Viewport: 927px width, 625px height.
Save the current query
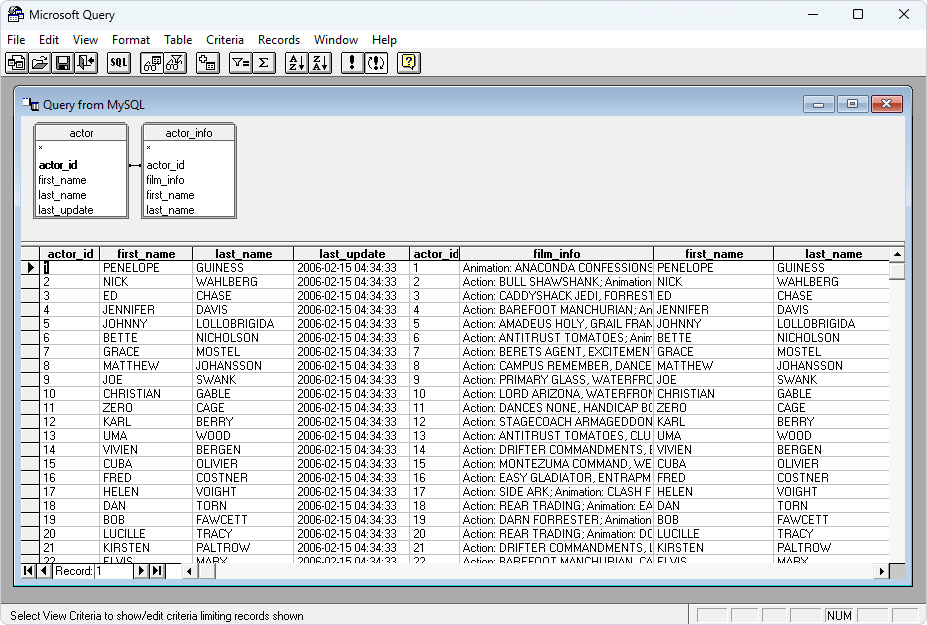(x=63, y=63)
